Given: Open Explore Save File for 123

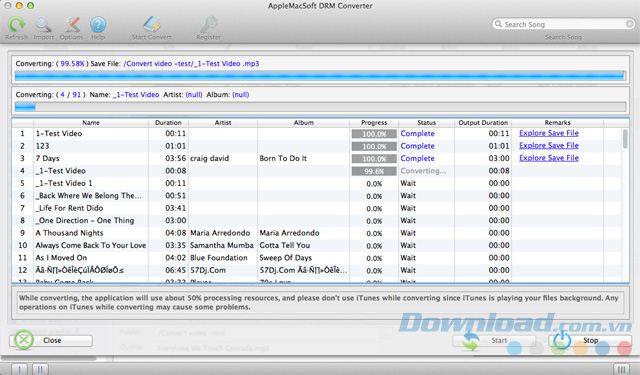Looking at the screenshot, I should pyautogui.click(x=549, y=146).
